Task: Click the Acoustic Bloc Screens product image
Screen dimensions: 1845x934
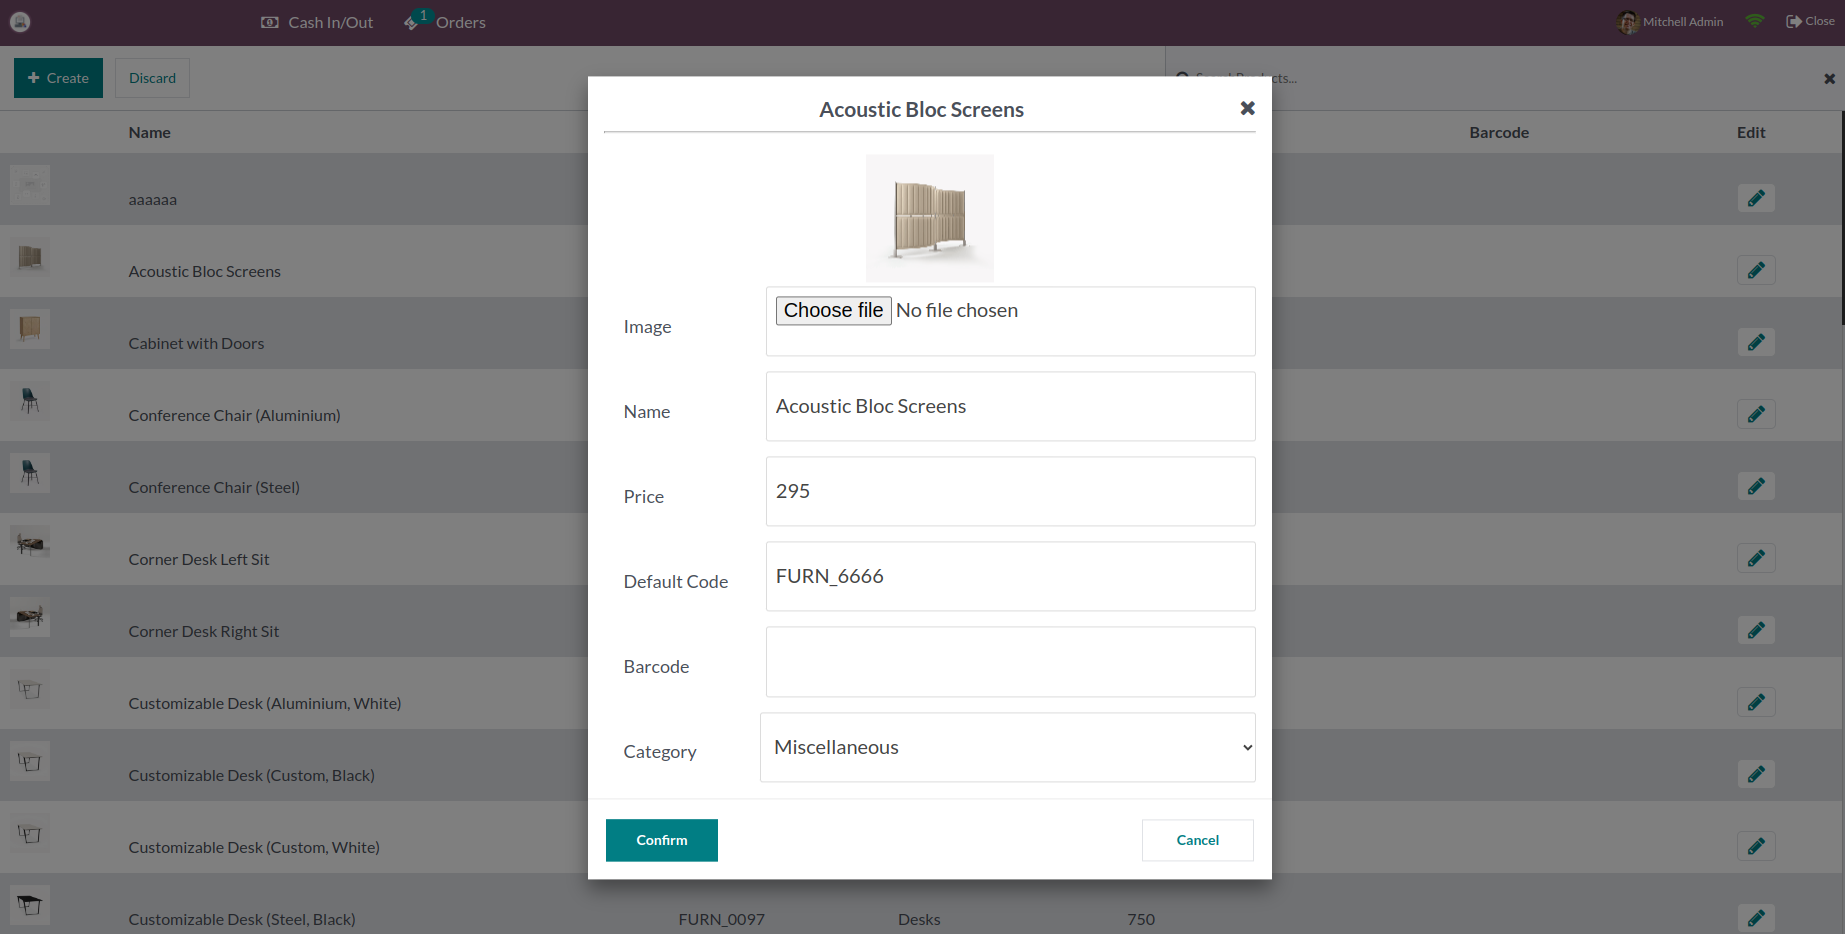Action: tap(929, 218)
